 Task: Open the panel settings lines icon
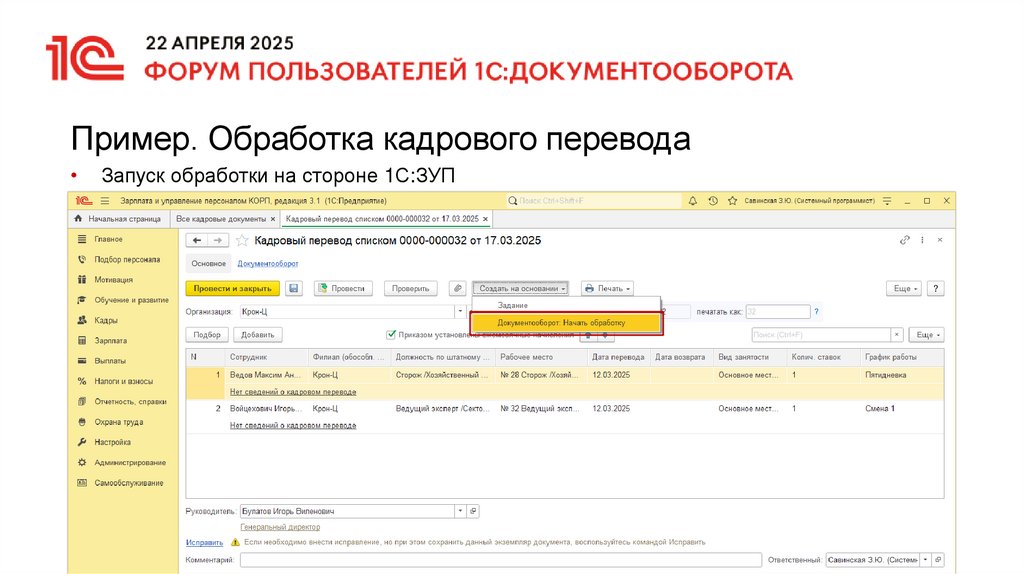click(887, 201)
